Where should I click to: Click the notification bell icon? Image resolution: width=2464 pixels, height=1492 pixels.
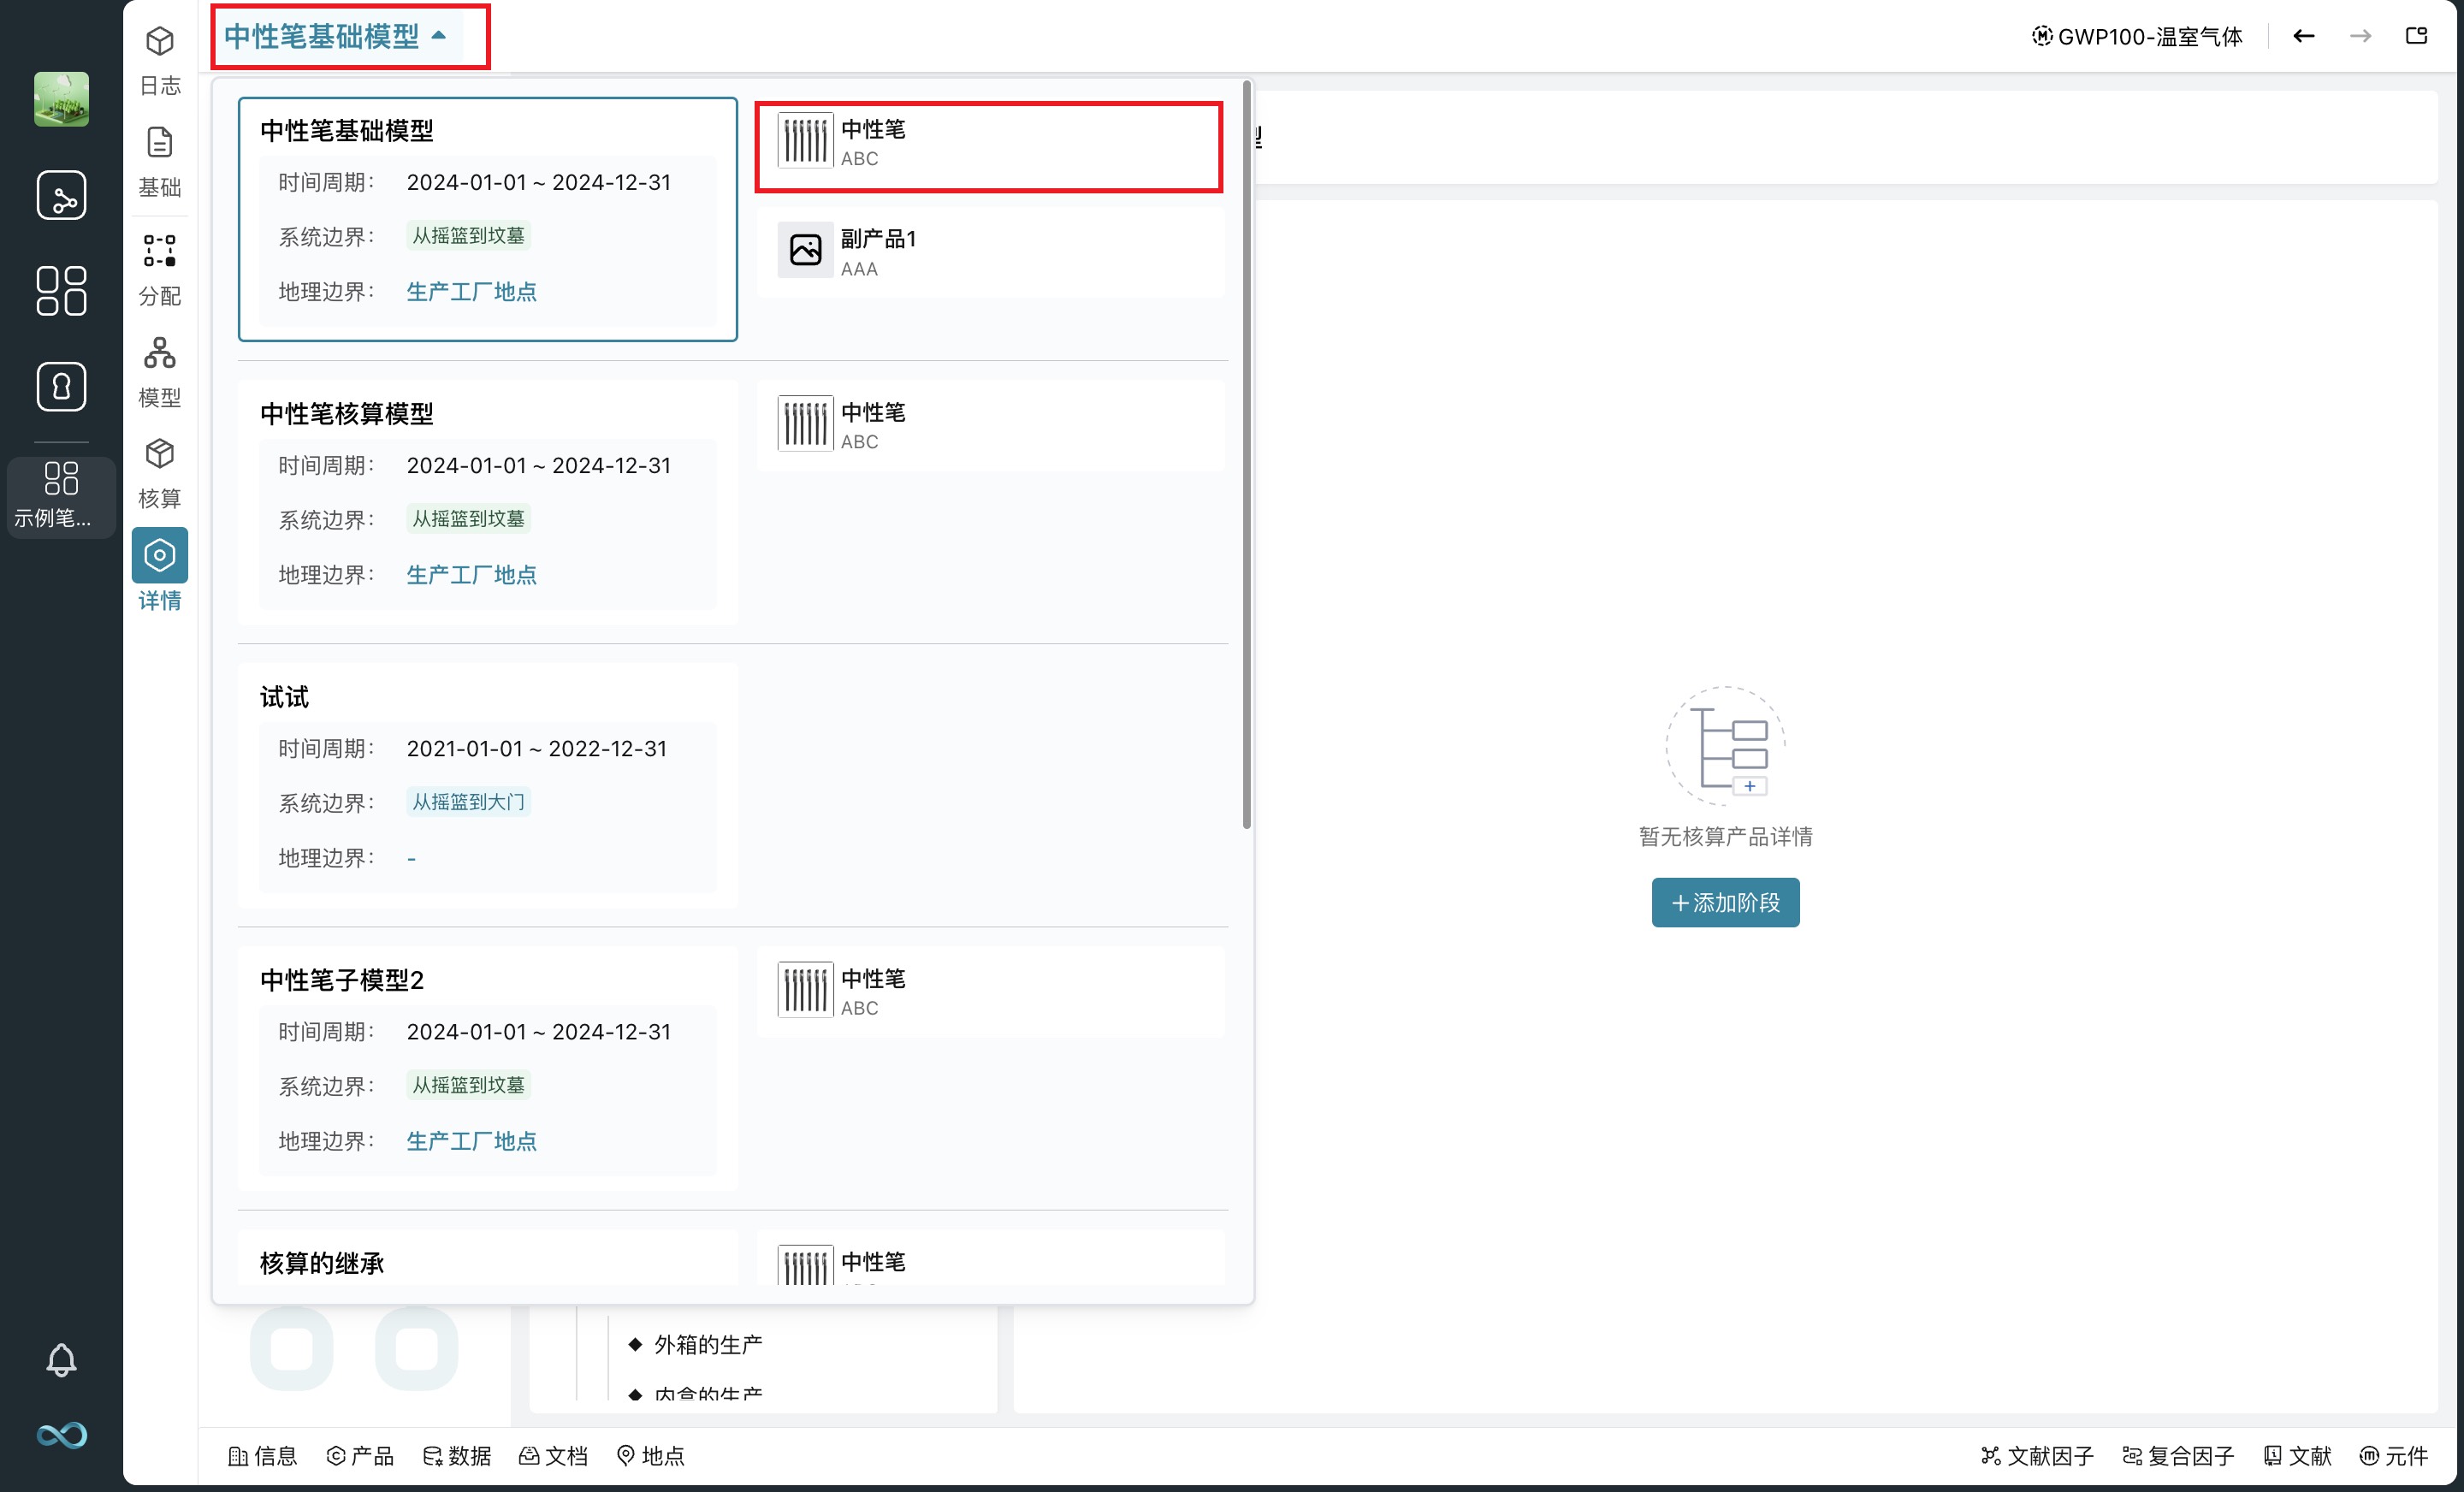click(x=61, y=1359)
